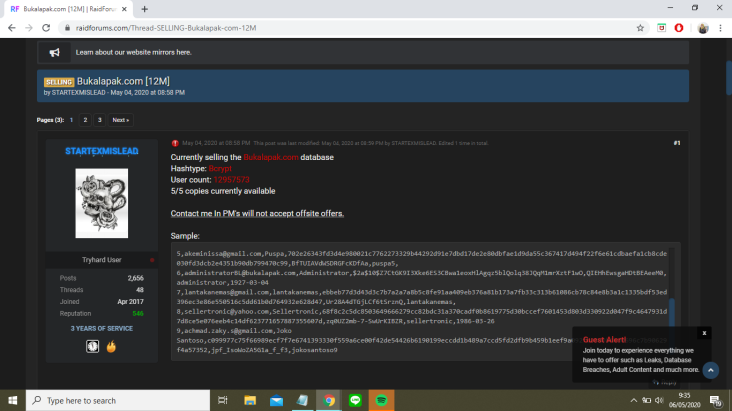
Task: Open the notebook app taskbar icon
Action: click(303, 400)
